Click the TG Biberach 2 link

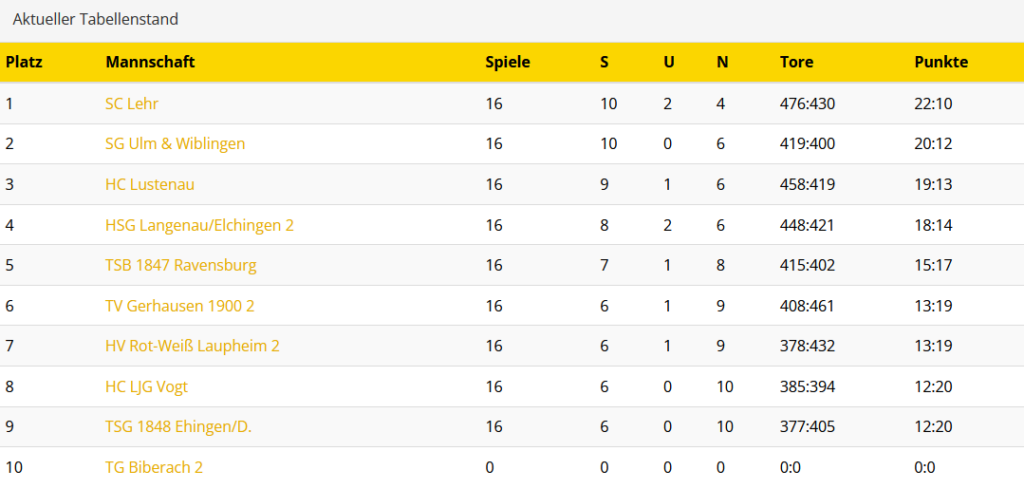coord(154,467)
